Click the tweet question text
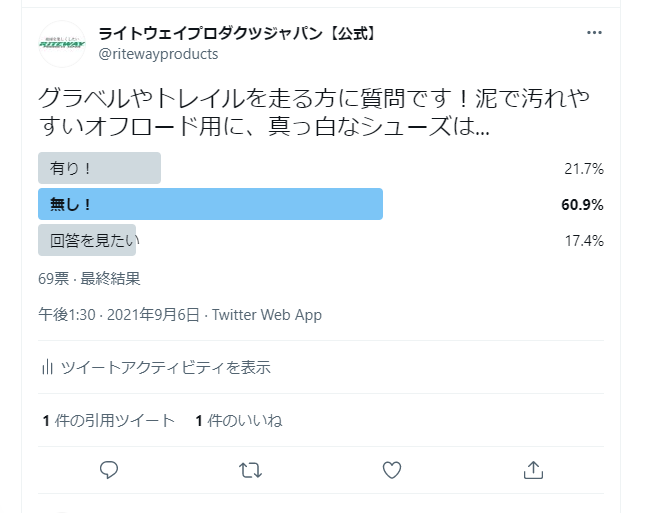The height and width of the screenshot is (513, 645). [x=314, y=112]
